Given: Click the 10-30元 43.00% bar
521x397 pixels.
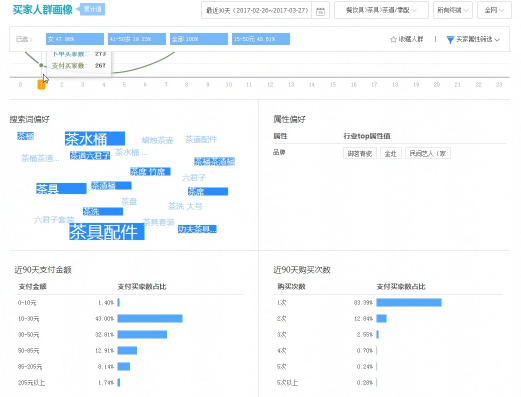Looking at the screenshot, I should click(150, 318).
